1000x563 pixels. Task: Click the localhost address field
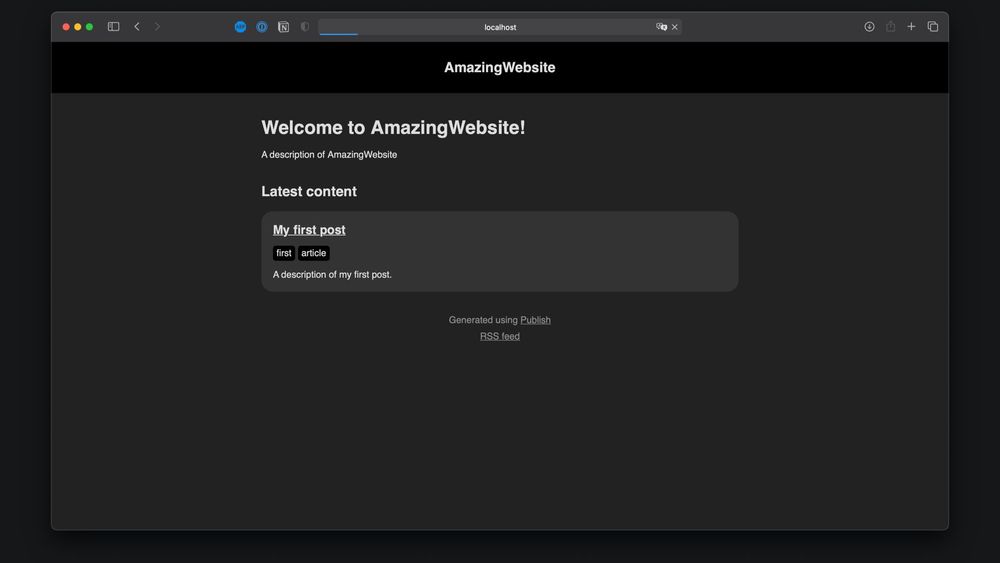click(500, 27)
